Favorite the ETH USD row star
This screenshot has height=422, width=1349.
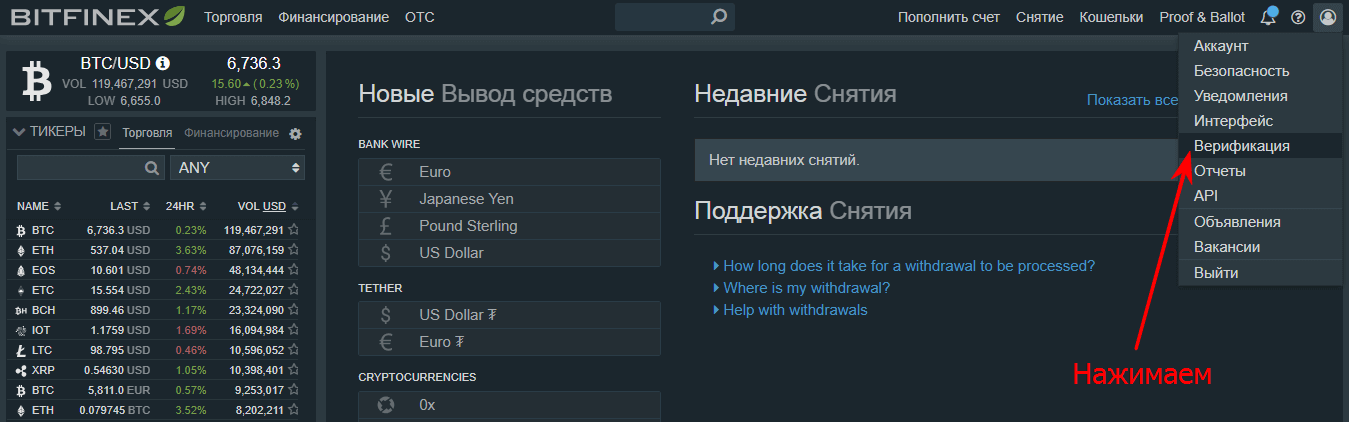pos(294,250)
